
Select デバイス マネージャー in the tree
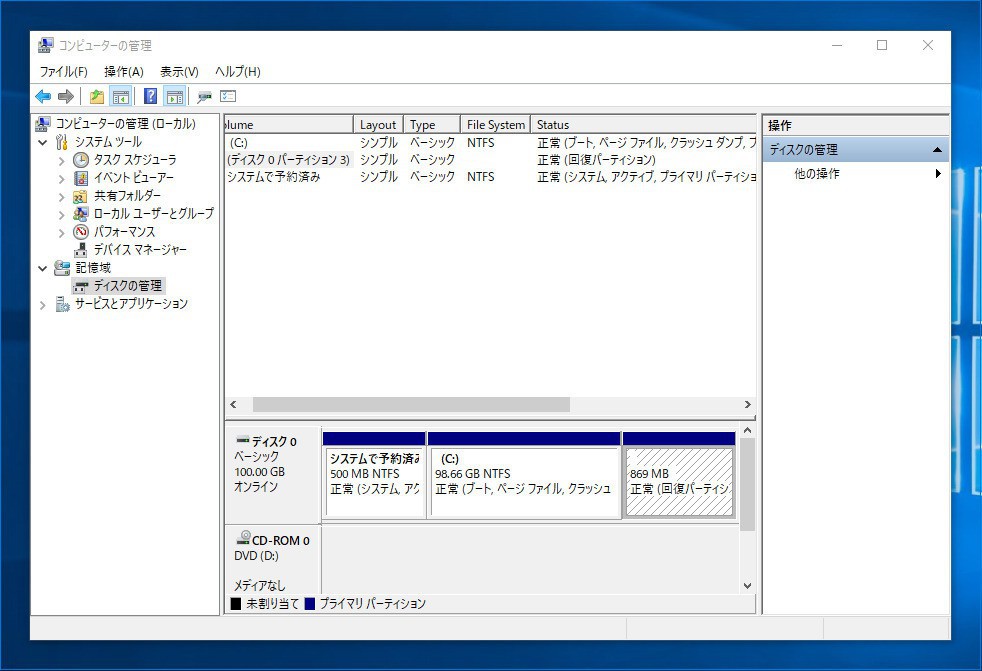pyautogui.click(x=139, y=250)
